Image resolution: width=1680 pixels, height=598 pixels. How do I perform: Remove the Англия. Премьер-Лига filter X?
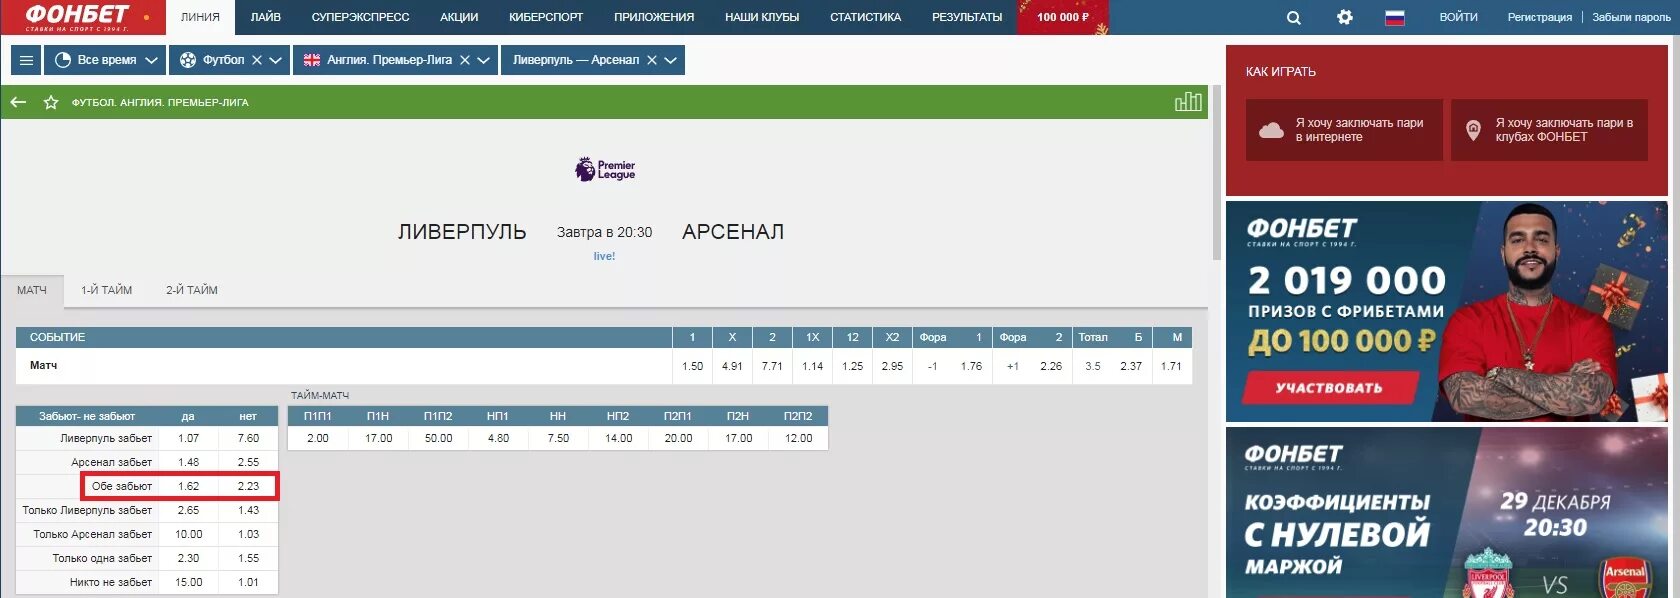point(465,60)
